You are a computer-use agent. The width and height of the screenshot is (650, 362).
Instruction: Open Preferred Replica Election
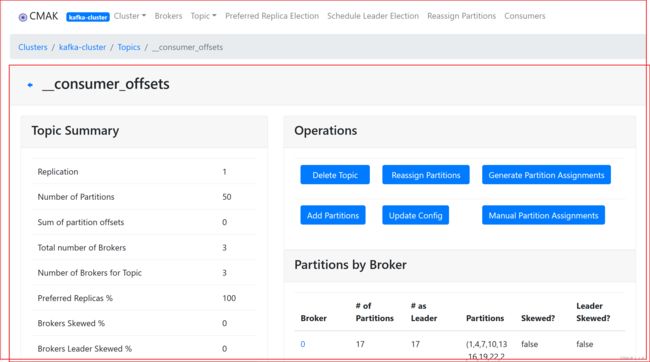point(272,16)
